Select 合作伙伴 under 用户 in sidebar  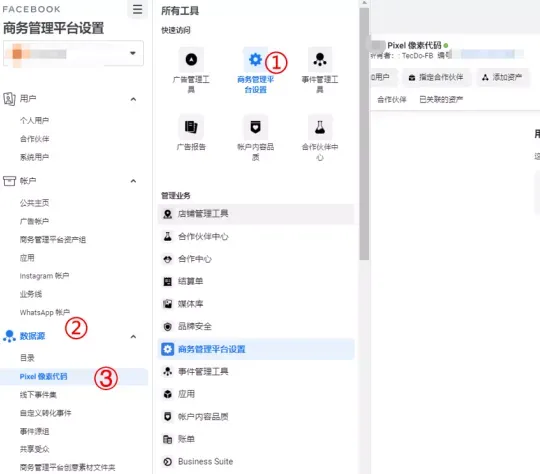coord(34,139)
